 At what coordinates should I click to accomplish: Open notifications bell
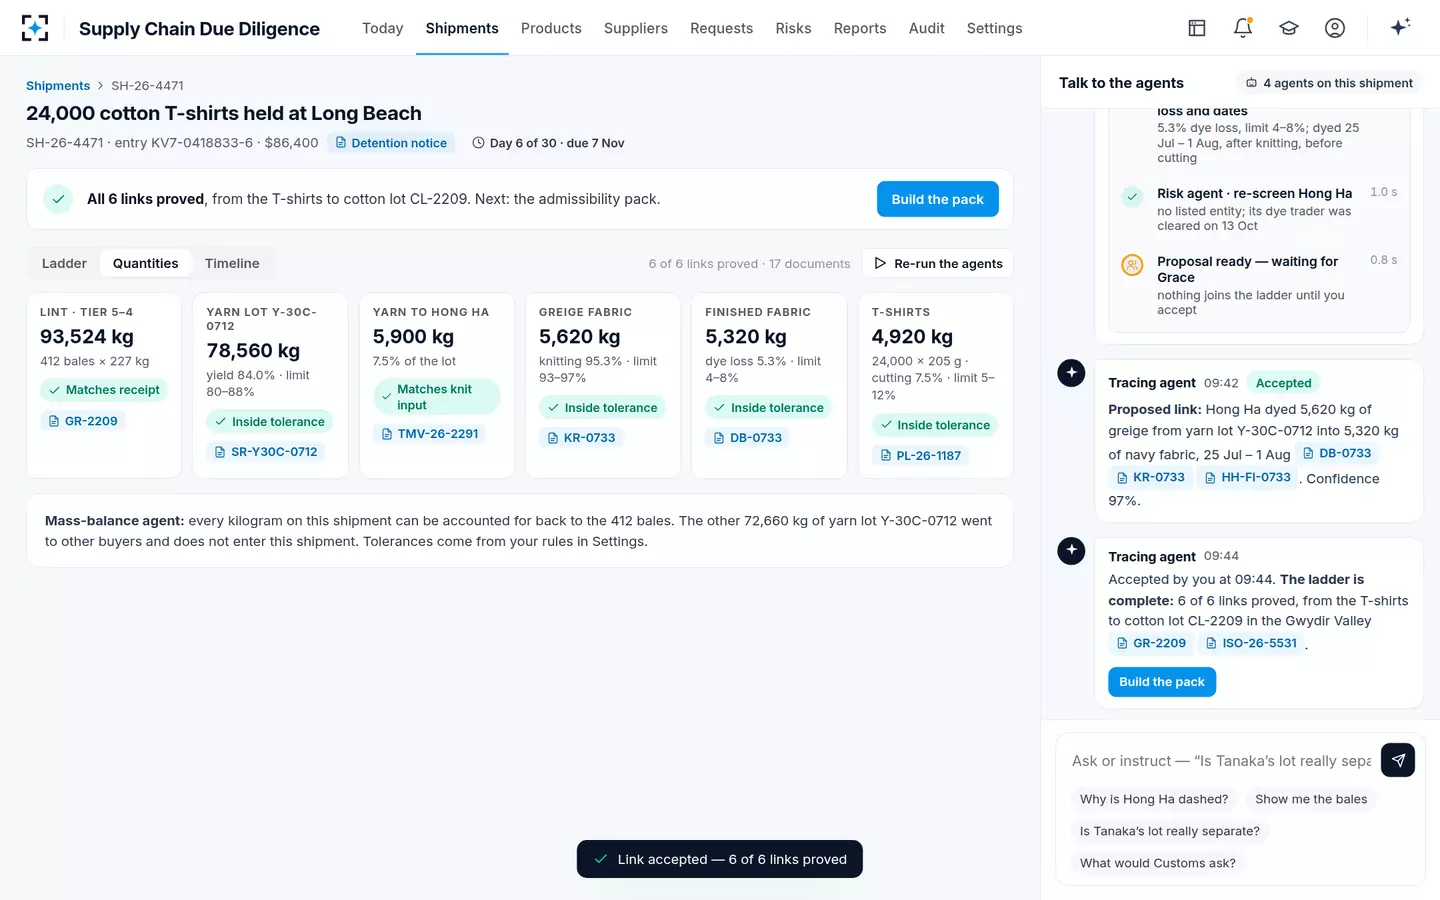pos(1243,28)
